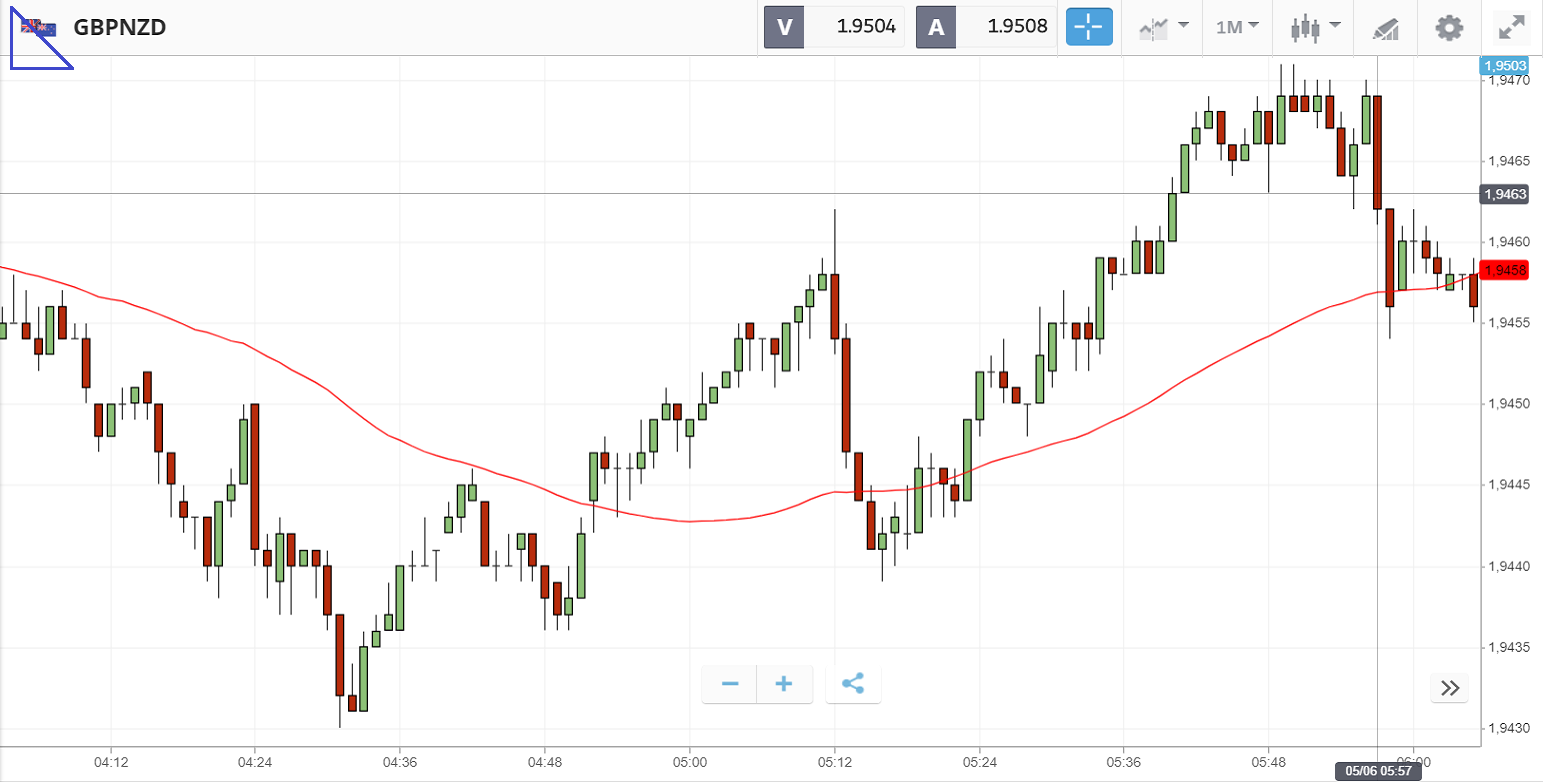Open chart settings gear
Image resolution: width=1543 pixels, height=782 pixels.
point(1449,27)
